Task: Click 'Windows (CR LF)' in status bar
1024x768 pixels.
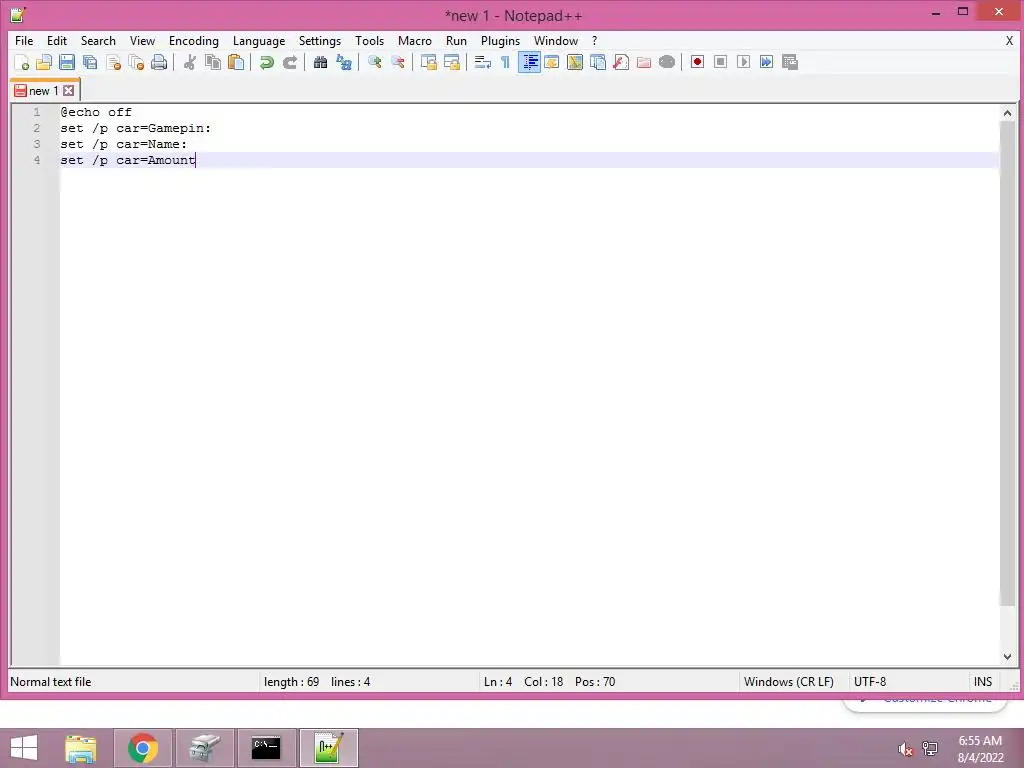Action: (788, 682)
